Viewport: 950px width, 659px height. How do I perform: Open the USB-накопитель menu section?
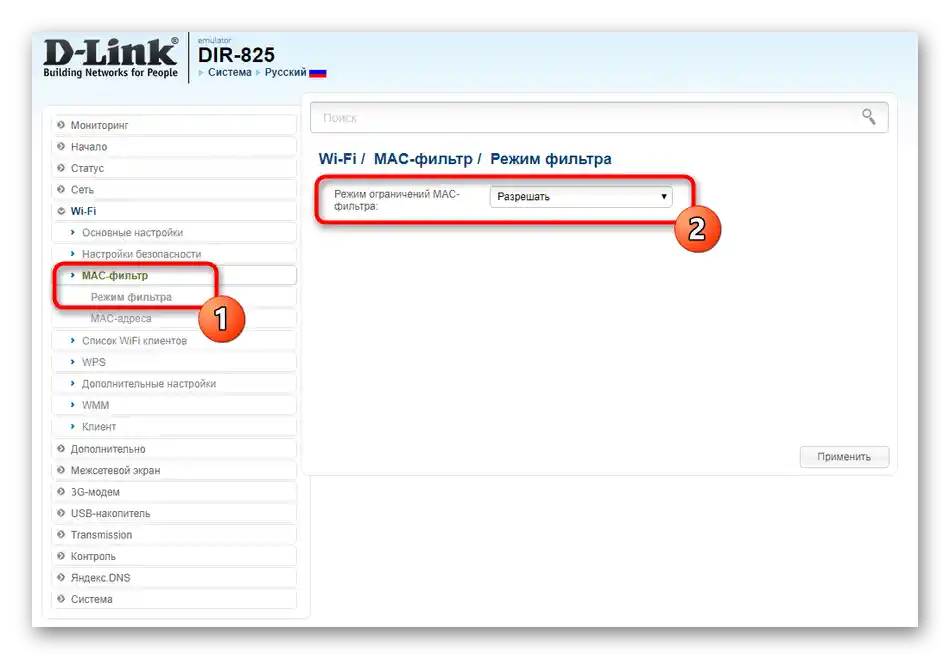coord(174,513)
